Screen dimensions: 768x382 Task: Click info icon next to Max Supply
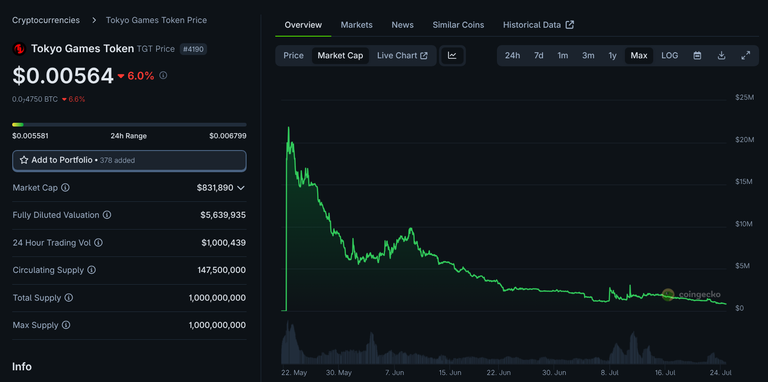tap(66, 325)
